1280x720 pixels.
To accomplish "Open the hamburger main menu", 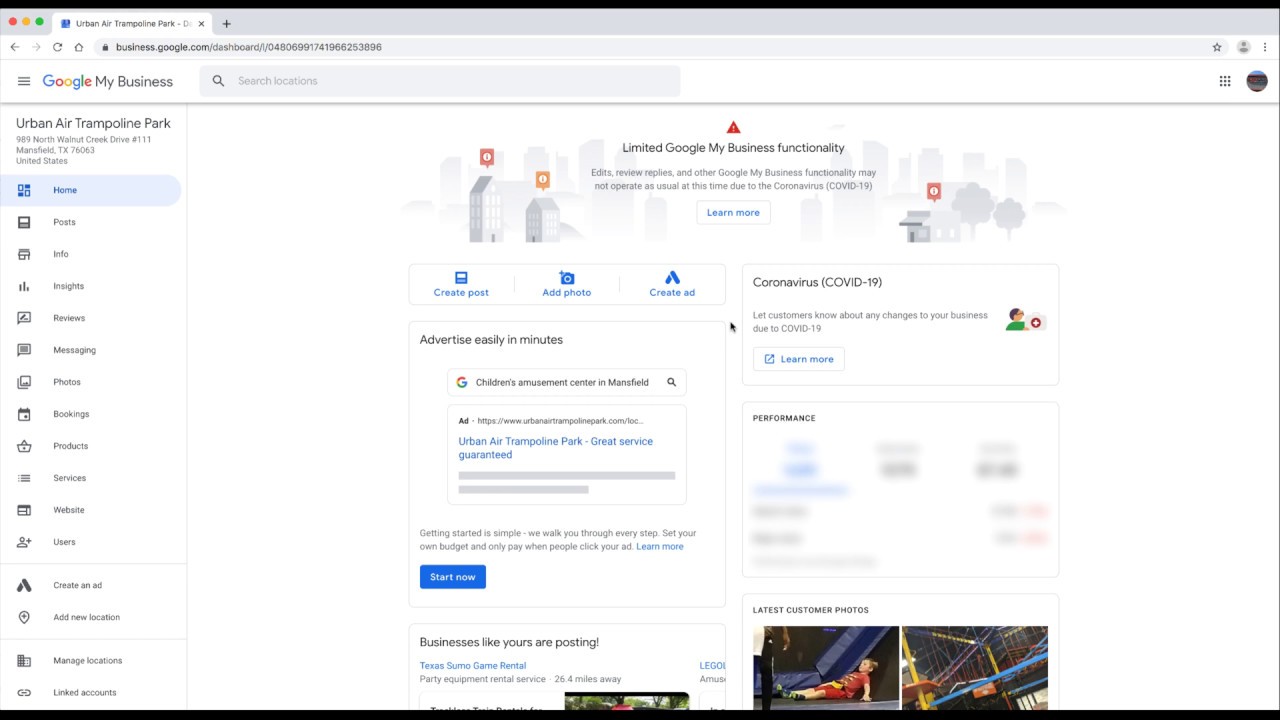I will 24,81.
